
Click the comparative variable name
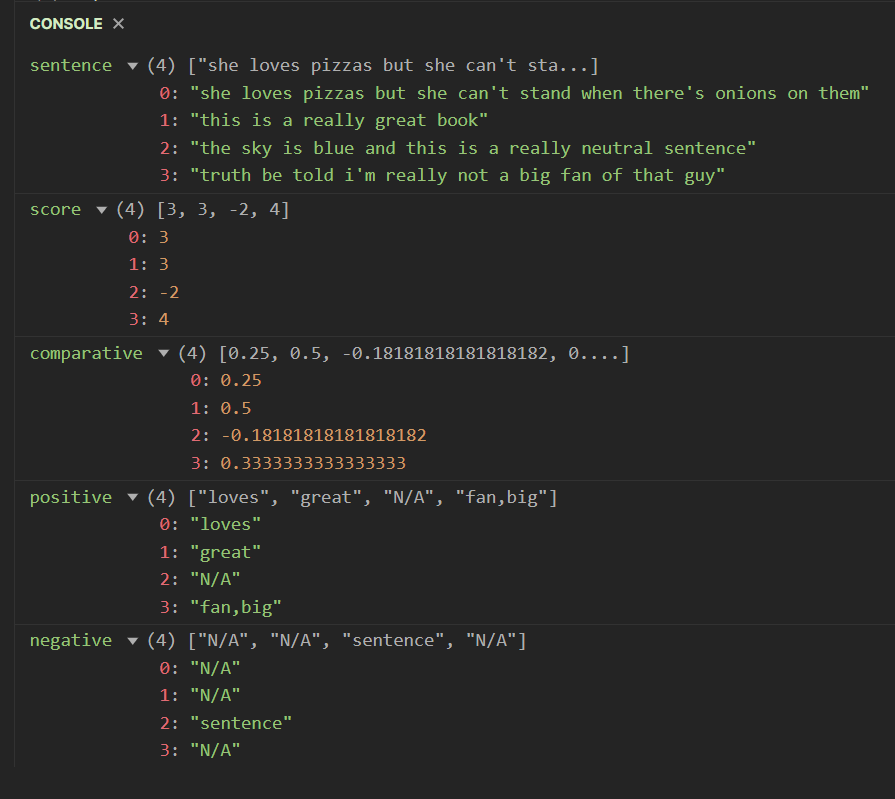coord(86,353)
